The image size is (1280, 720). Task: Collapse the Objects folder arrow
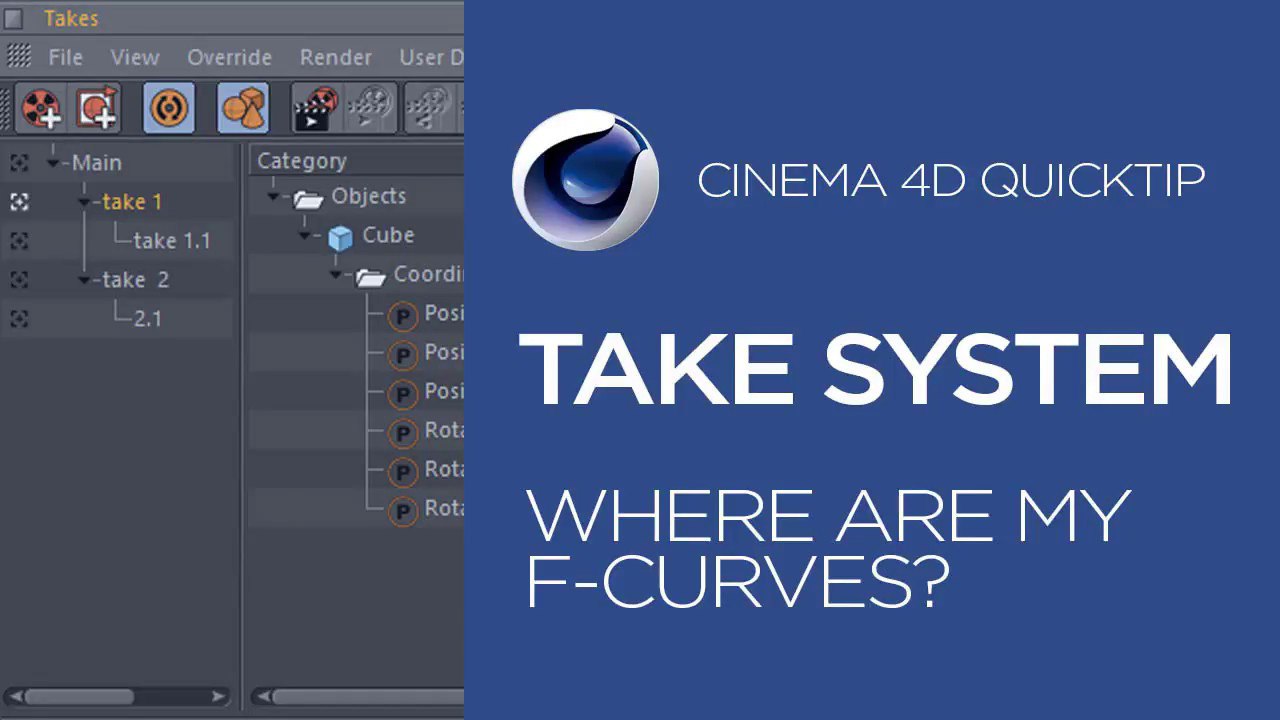point(273,197)
